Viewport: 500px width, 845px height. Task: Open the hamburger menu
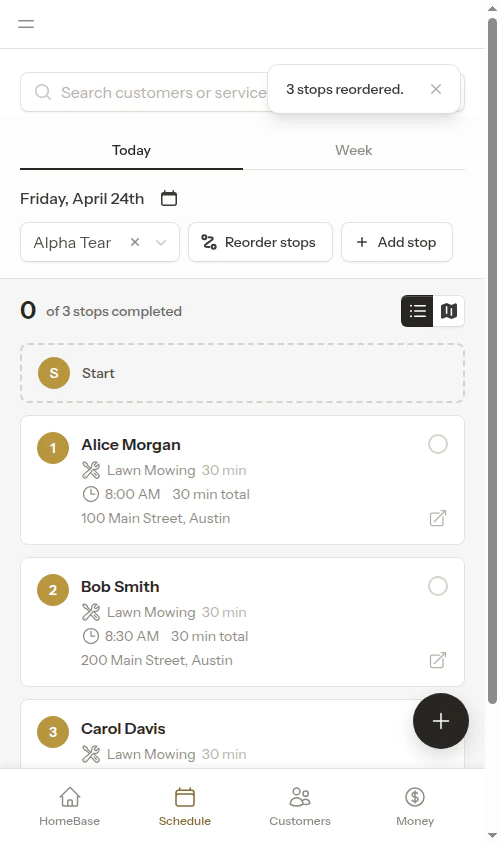26,24
